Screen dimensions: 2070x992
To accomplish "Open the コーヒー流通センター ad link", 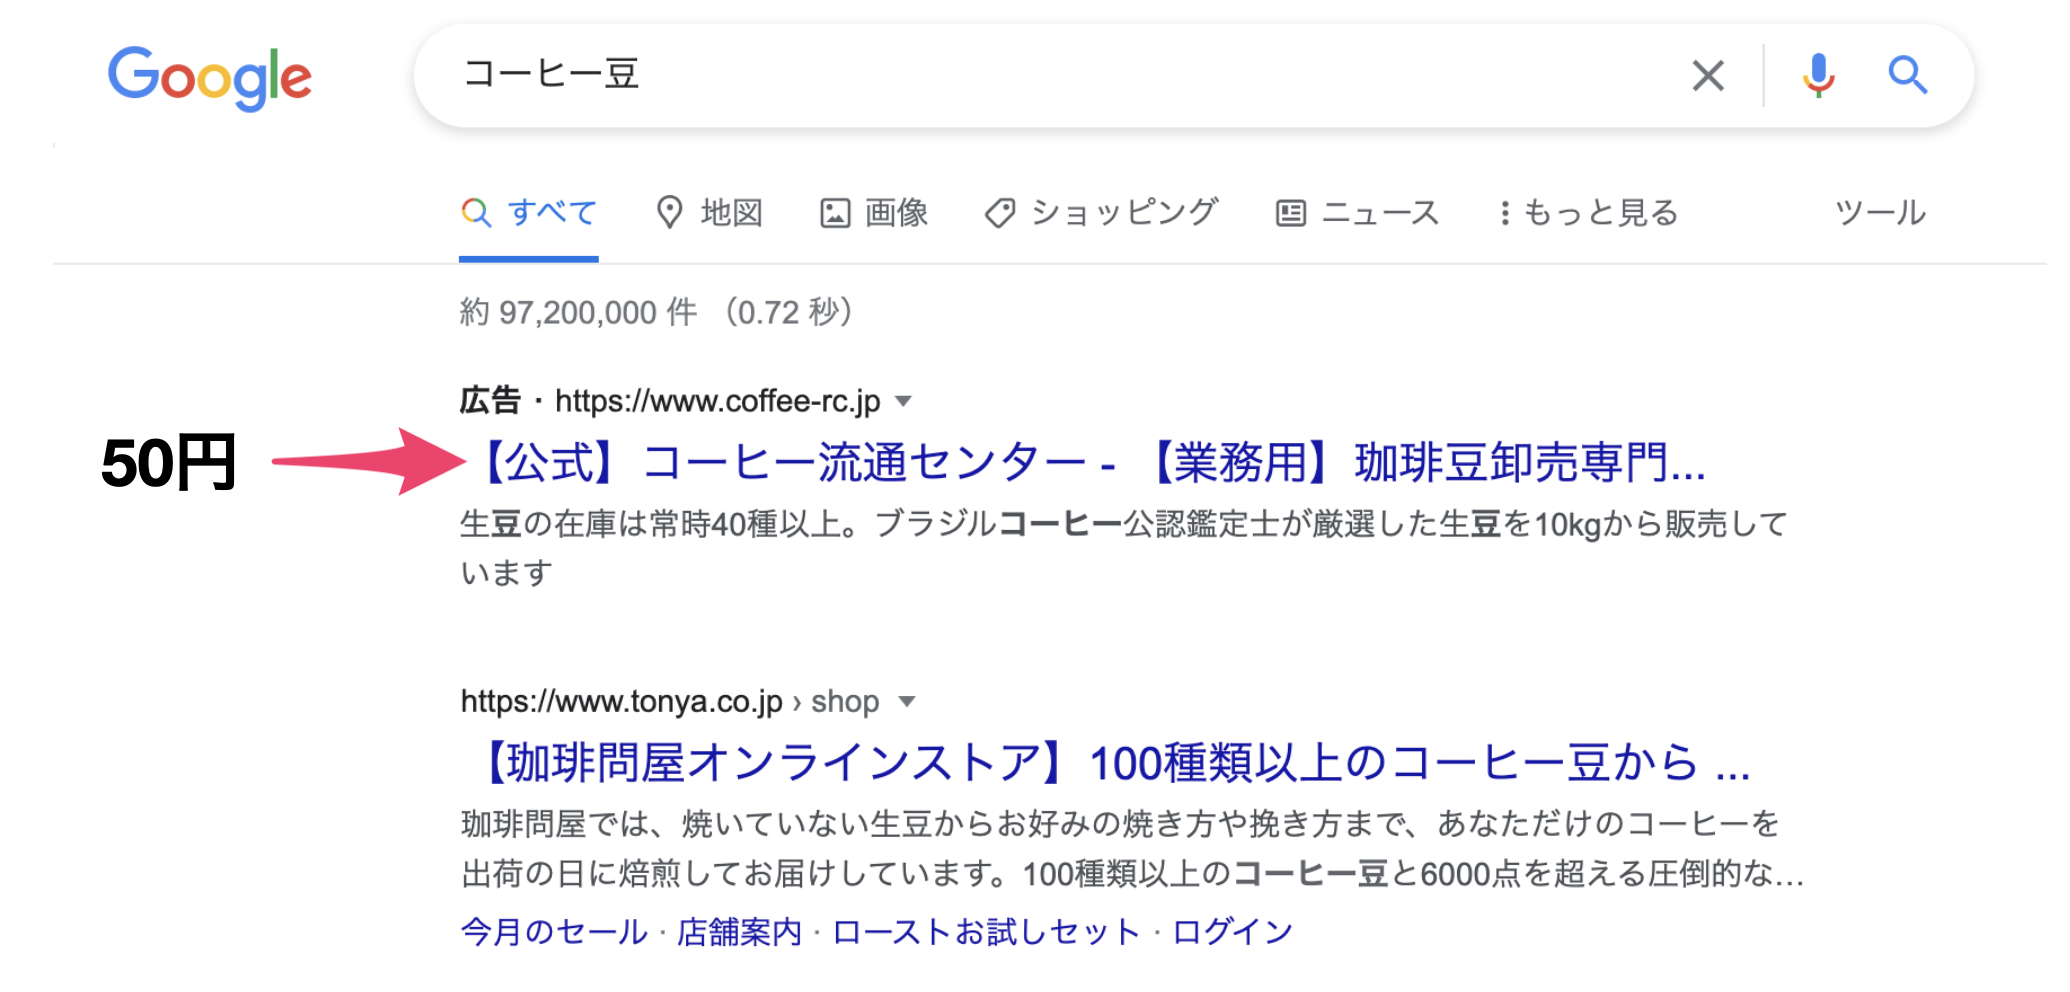I will point(1086,463).
